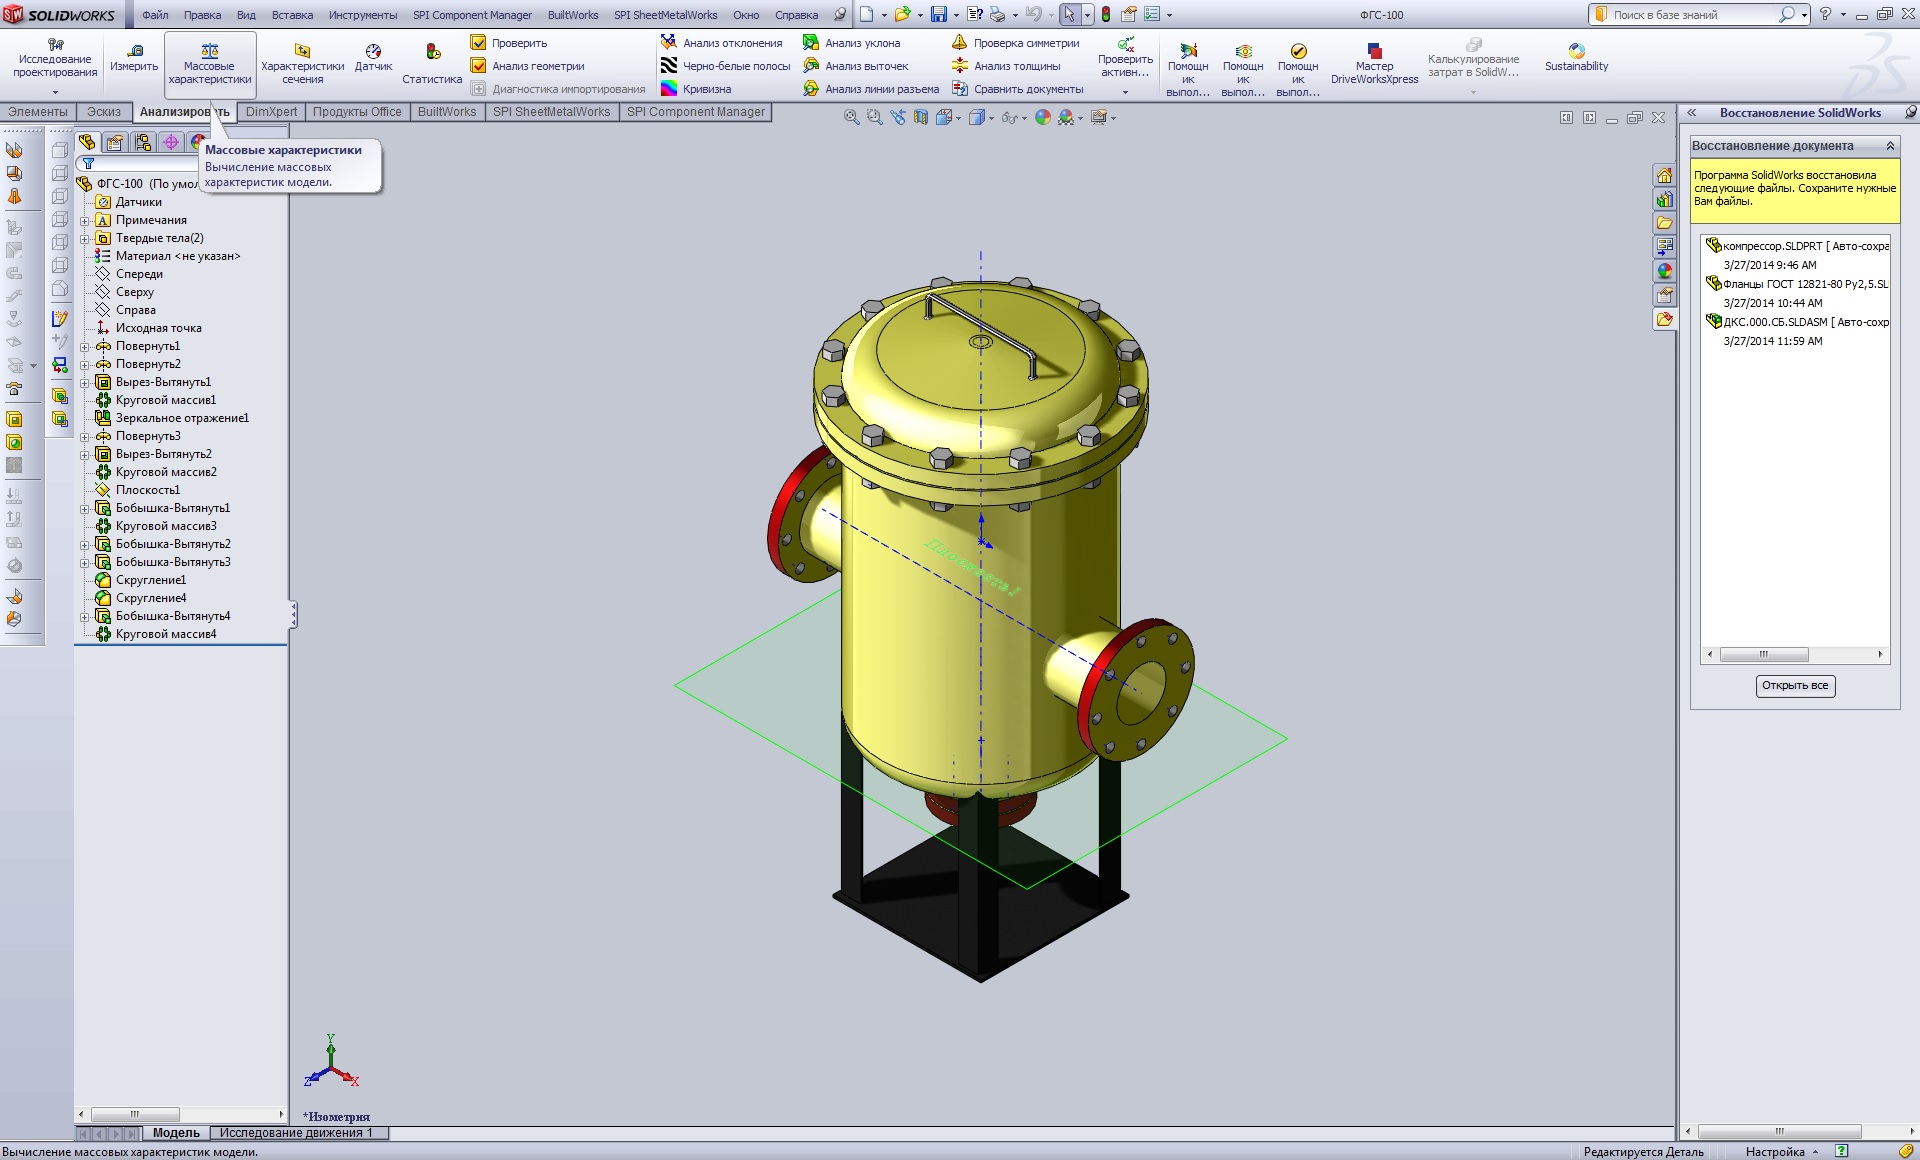Expand the Вырез-Вытянуть1 feature node
This screenshot has height=1160, width=1920.
click(85, 382)
